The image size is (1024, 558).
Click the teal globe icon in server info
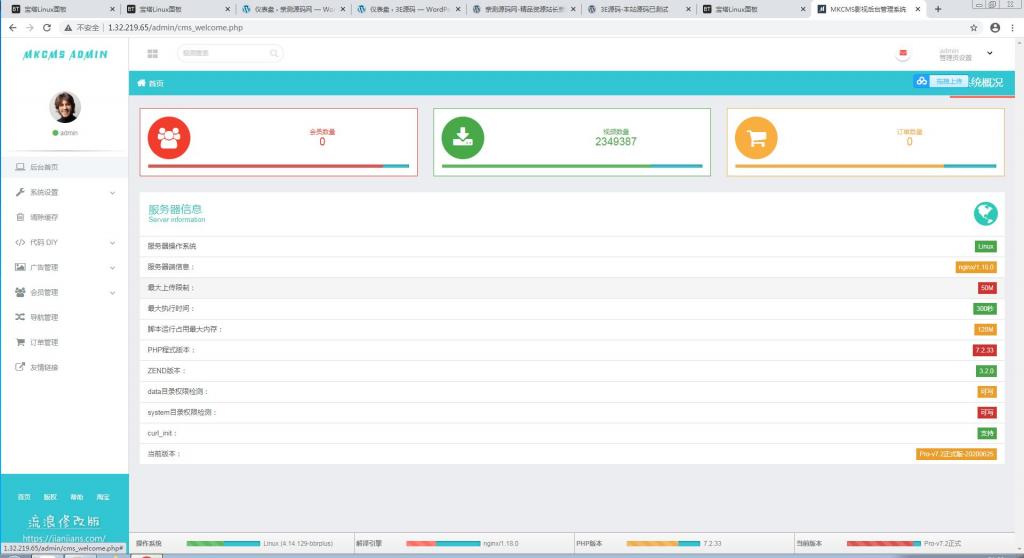(x=985, y=213)
